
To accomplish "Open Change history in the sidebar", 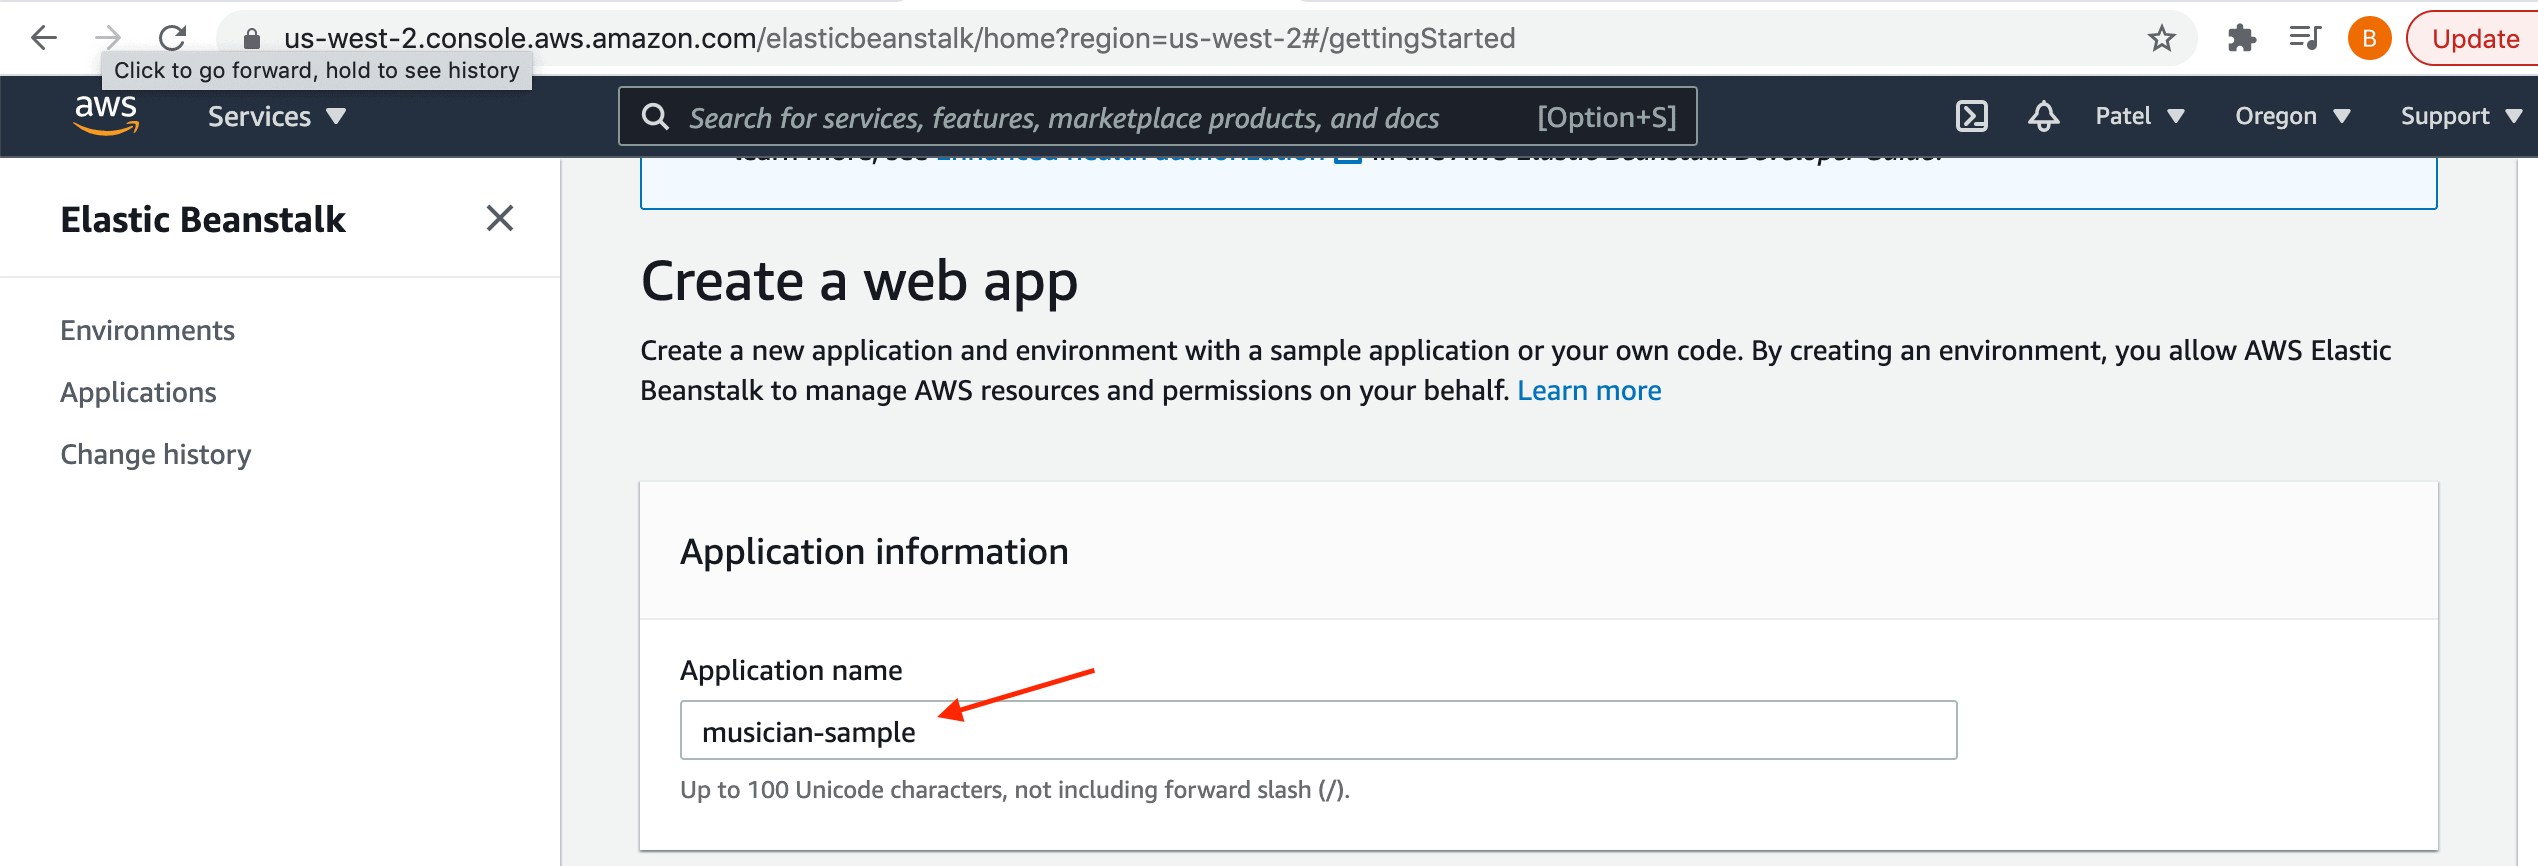I will [156, 455].
